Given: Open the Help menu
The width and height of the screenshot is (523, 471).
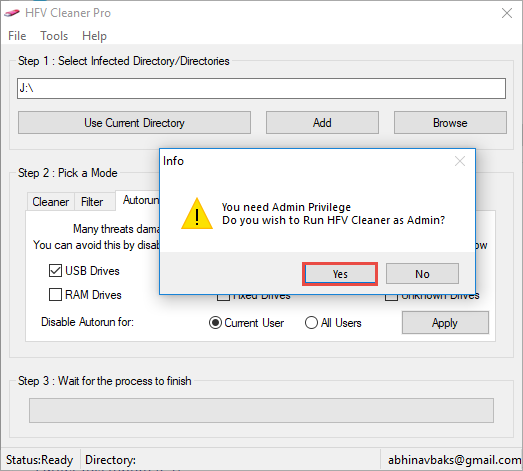Looking at the screenshot, I should 94,36.
